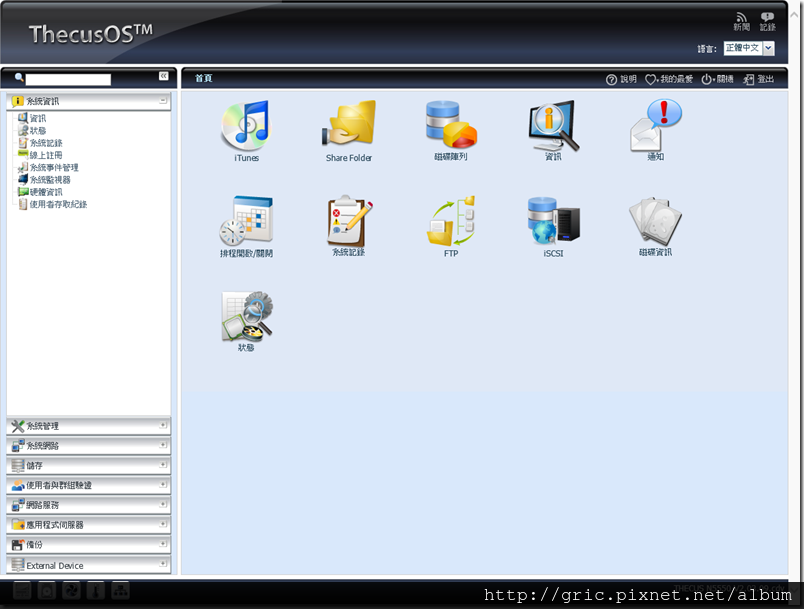
Task: Open the iTunes shortcut icon
Action: 246,126
